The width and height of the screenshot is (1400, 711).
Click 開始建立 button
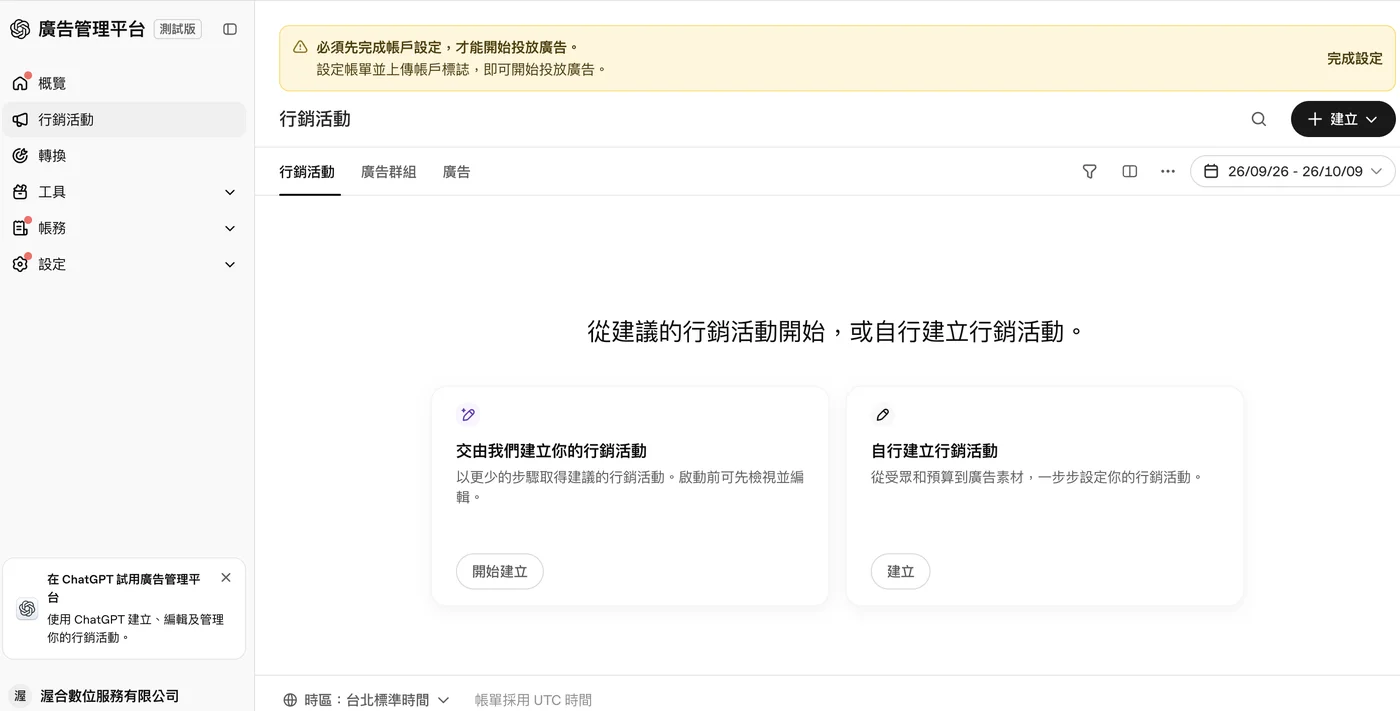500,571
